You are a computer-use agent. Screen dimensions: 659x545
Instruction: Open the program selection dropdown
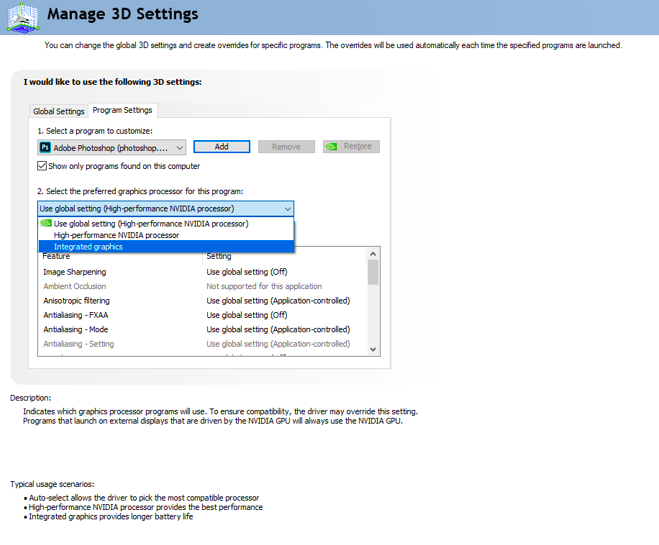(x=111, y=147)
